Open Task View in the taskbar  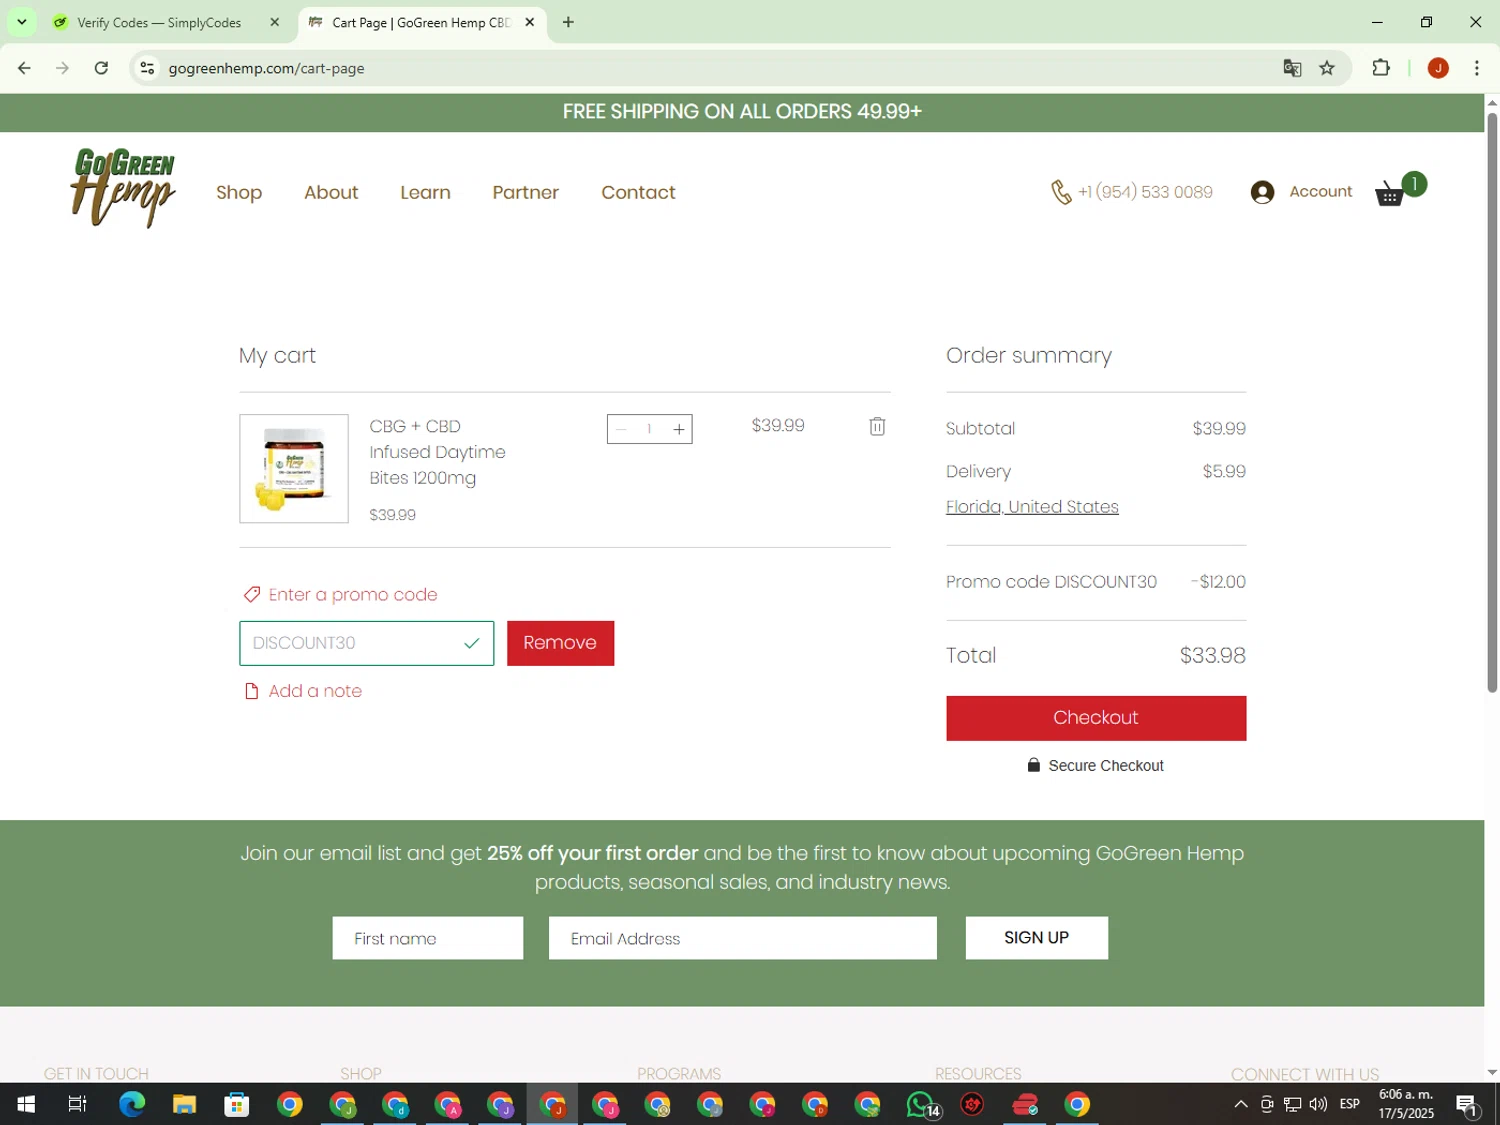(x=77, y=1104)
